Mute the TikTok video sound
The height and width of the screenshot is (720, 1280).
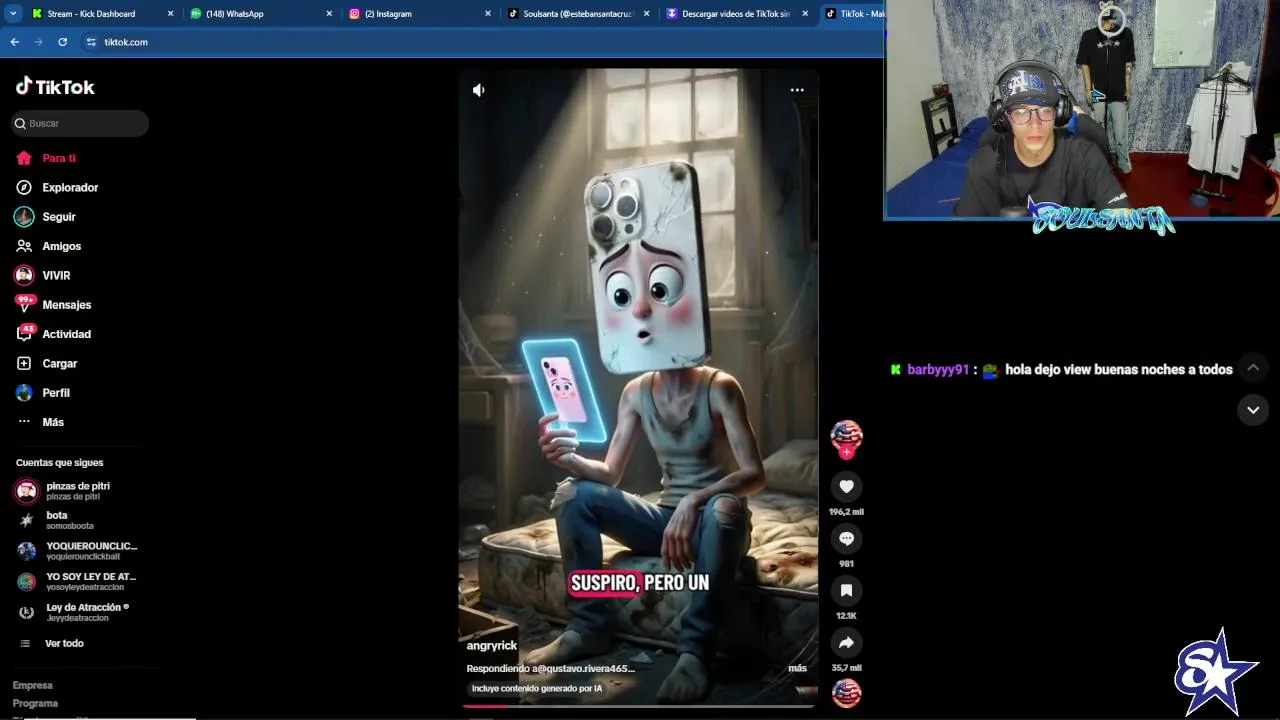[479, 90]
